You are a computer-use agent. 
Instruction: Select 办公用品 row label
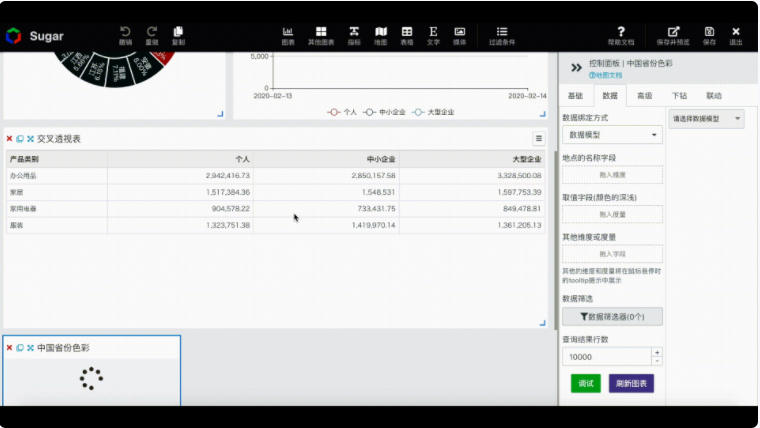[x=23, y=175]
